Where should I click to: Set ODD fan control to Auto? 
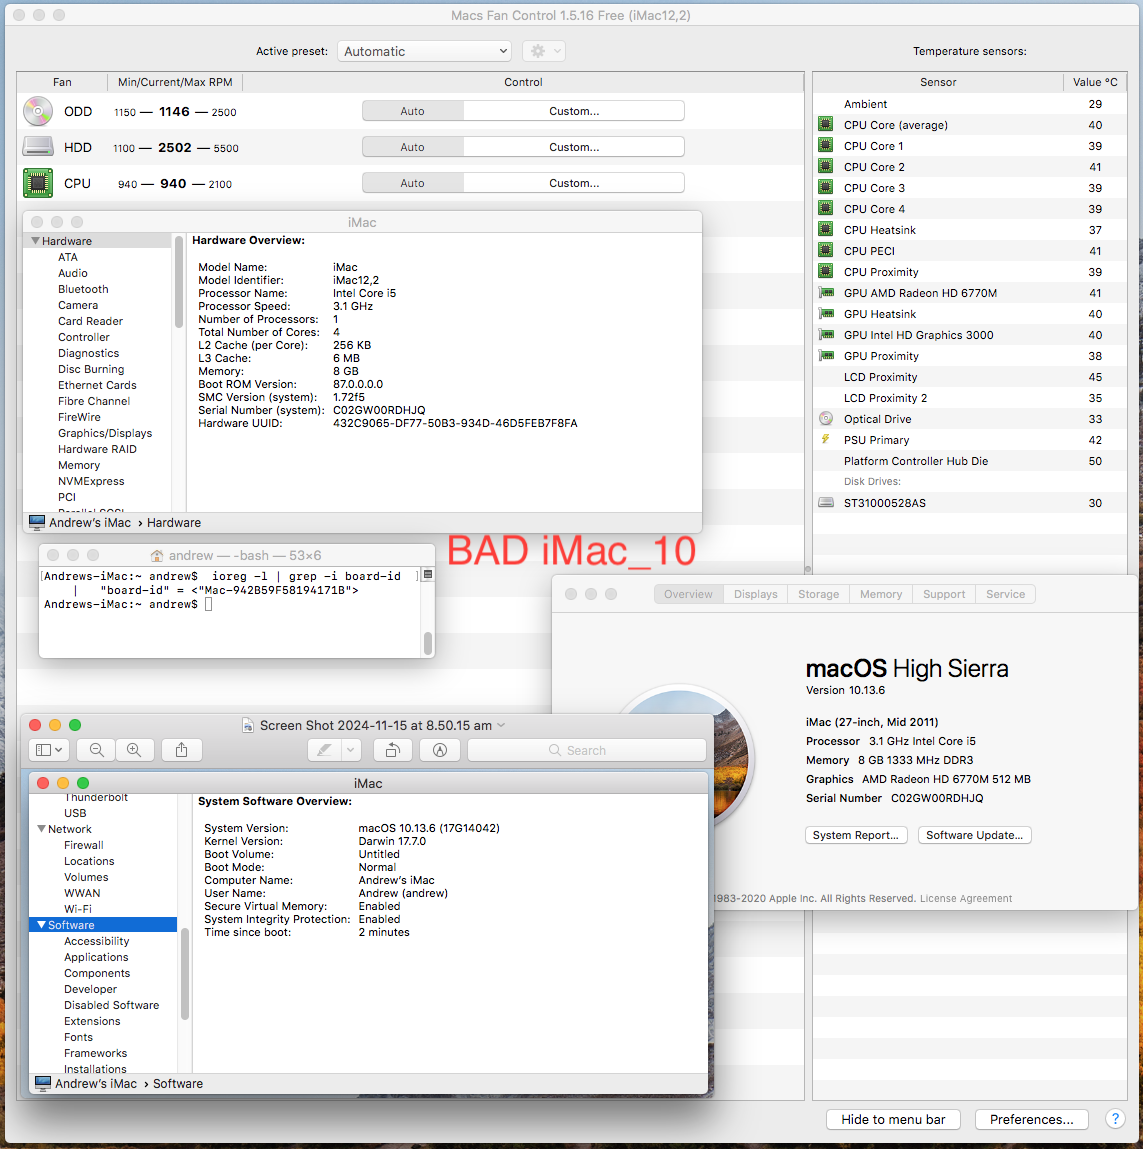pos(413,111)
